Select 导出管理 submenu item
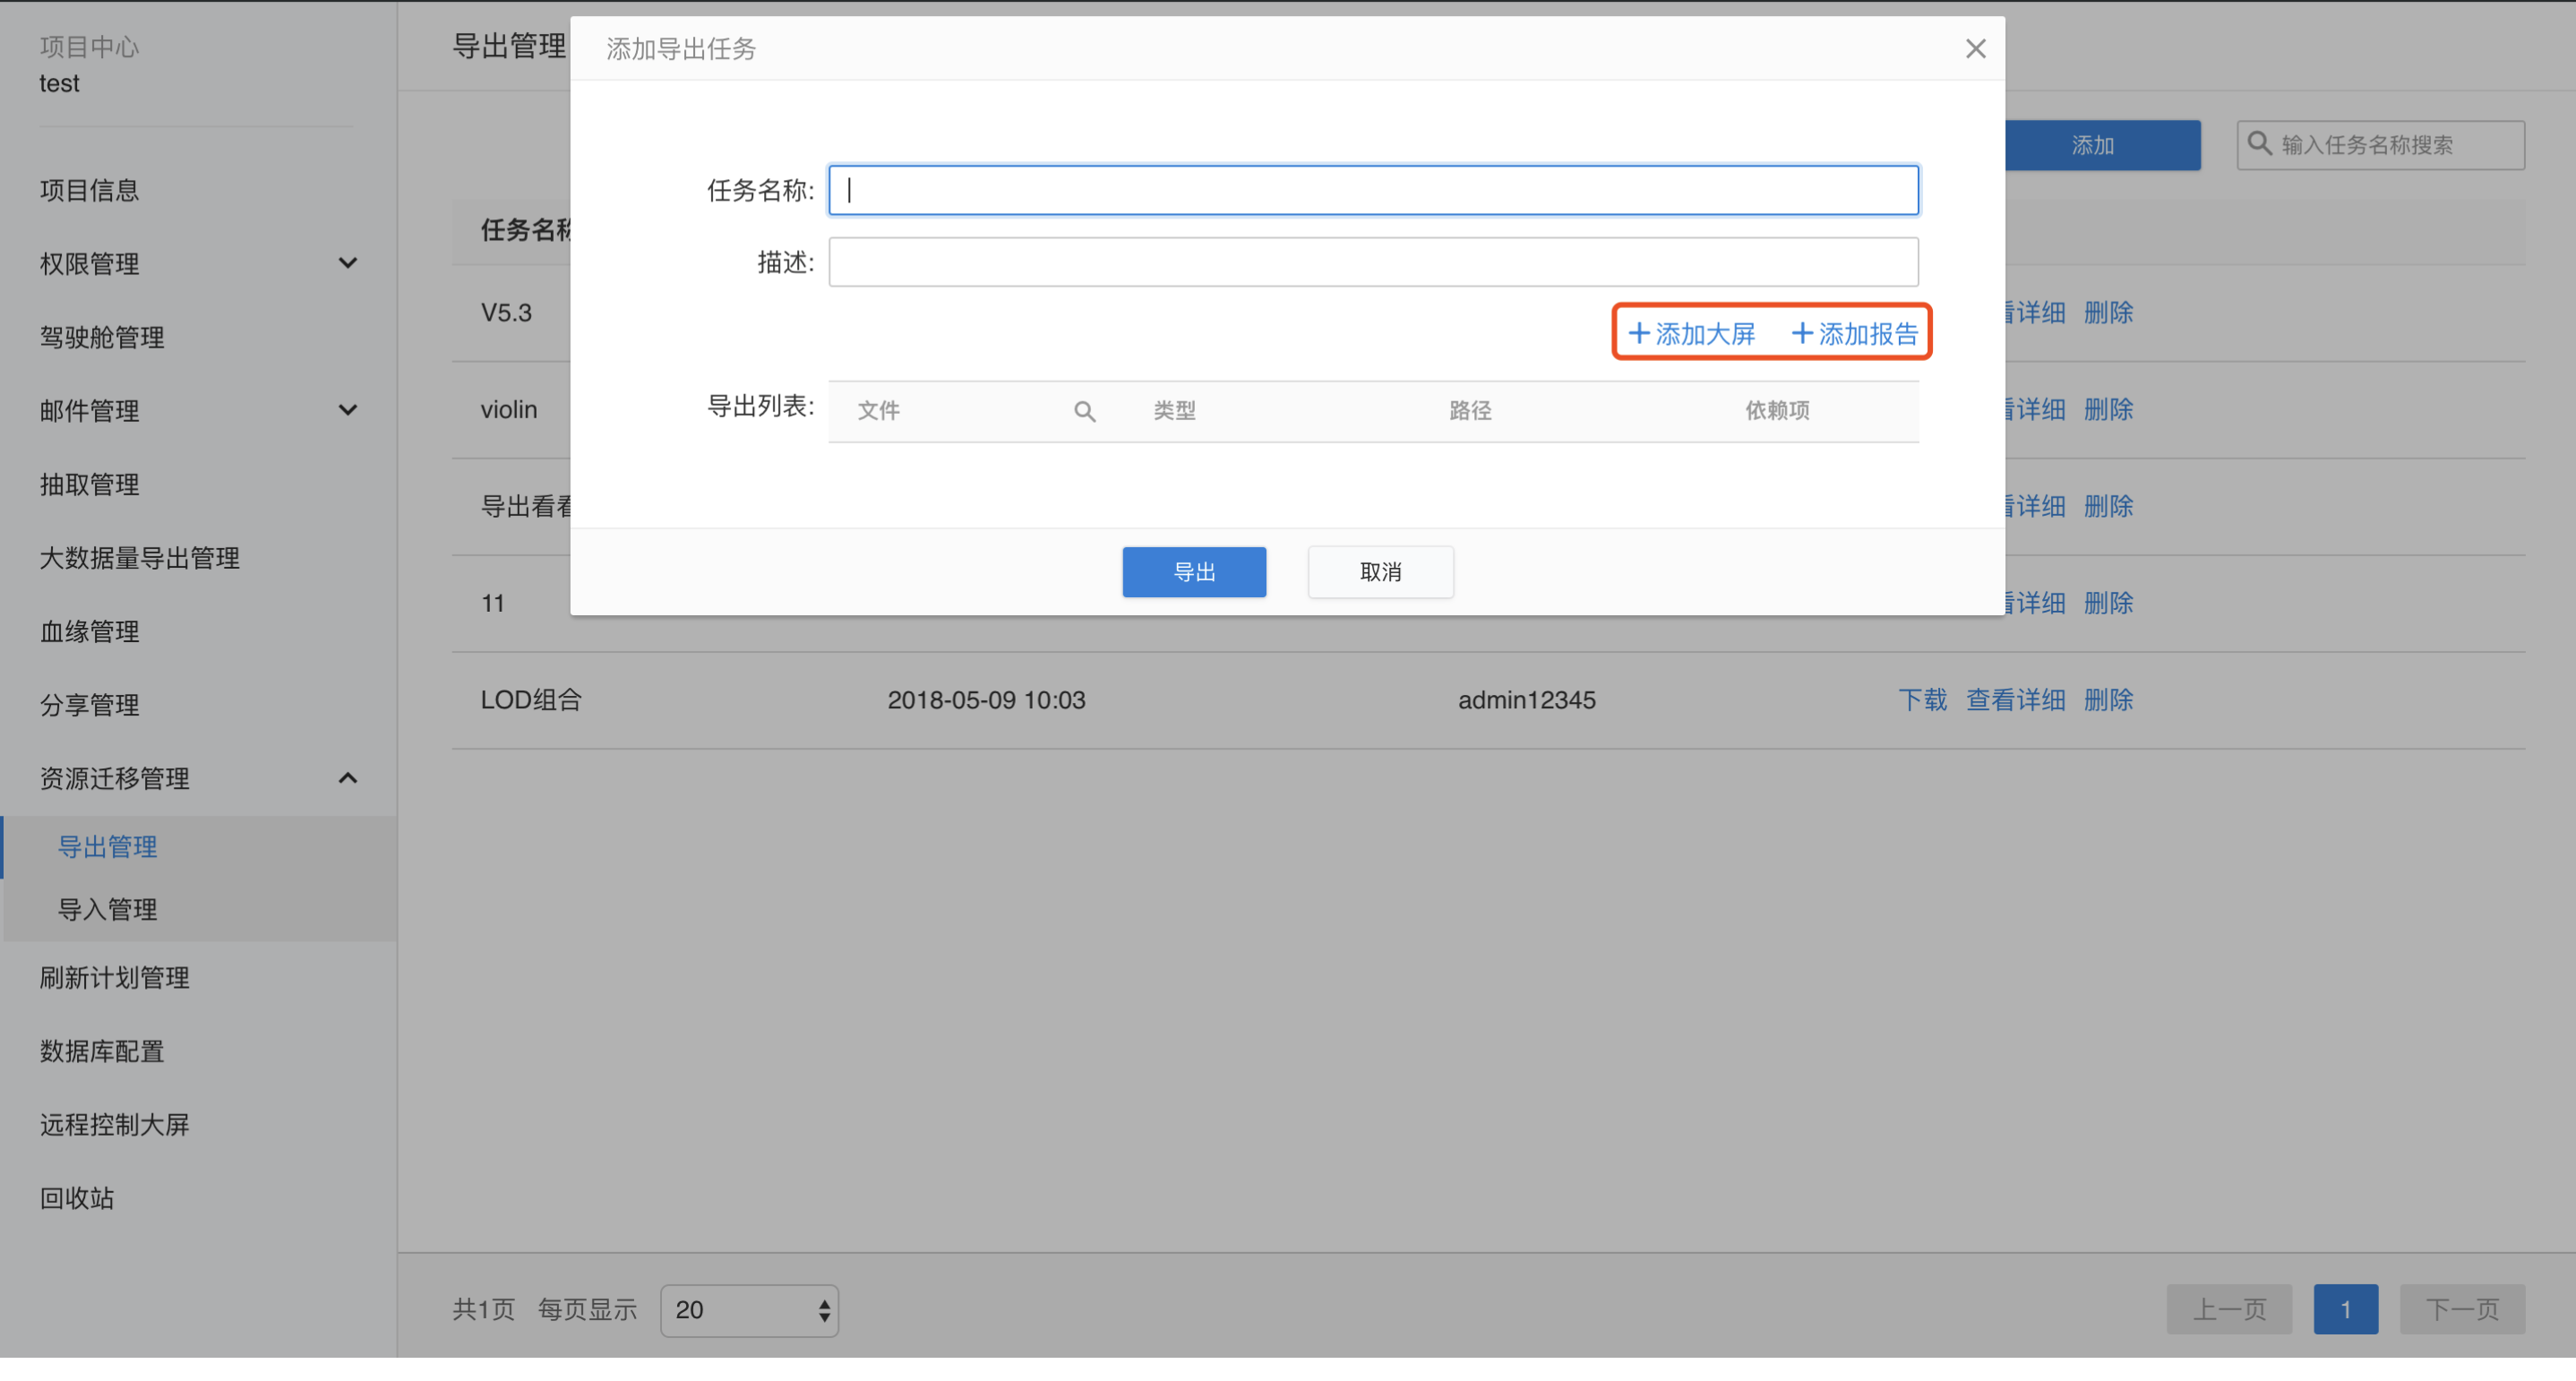Viewport: 2576px width, 1381px height. point(107,847)
